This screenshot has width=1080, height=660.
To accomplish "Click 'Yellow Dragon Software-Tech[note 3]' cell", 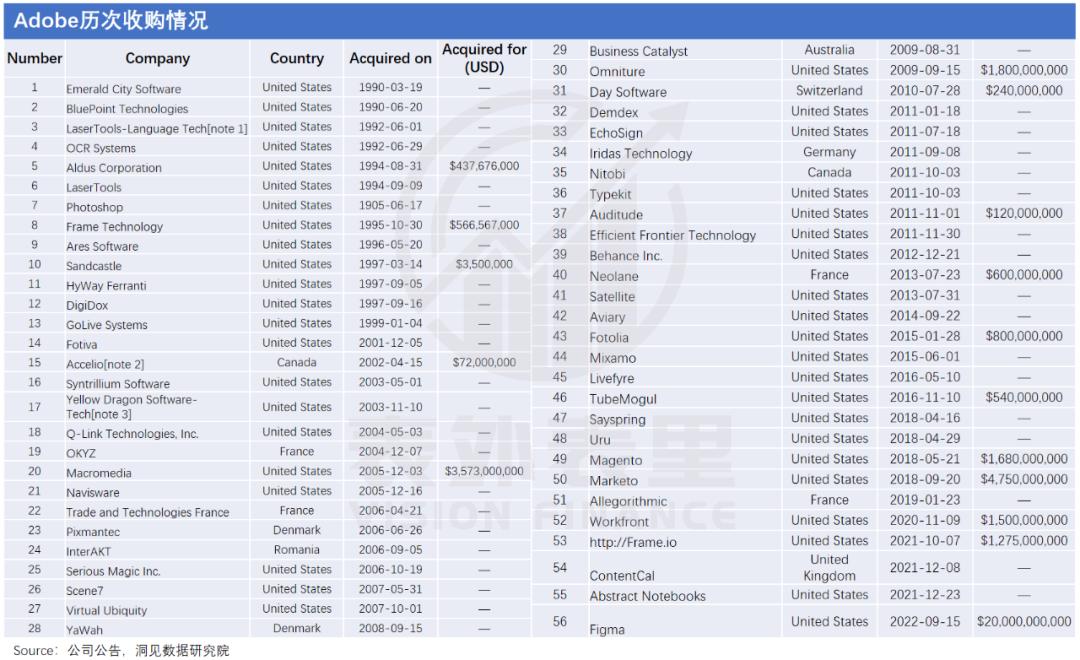I will tap(132, 406).
